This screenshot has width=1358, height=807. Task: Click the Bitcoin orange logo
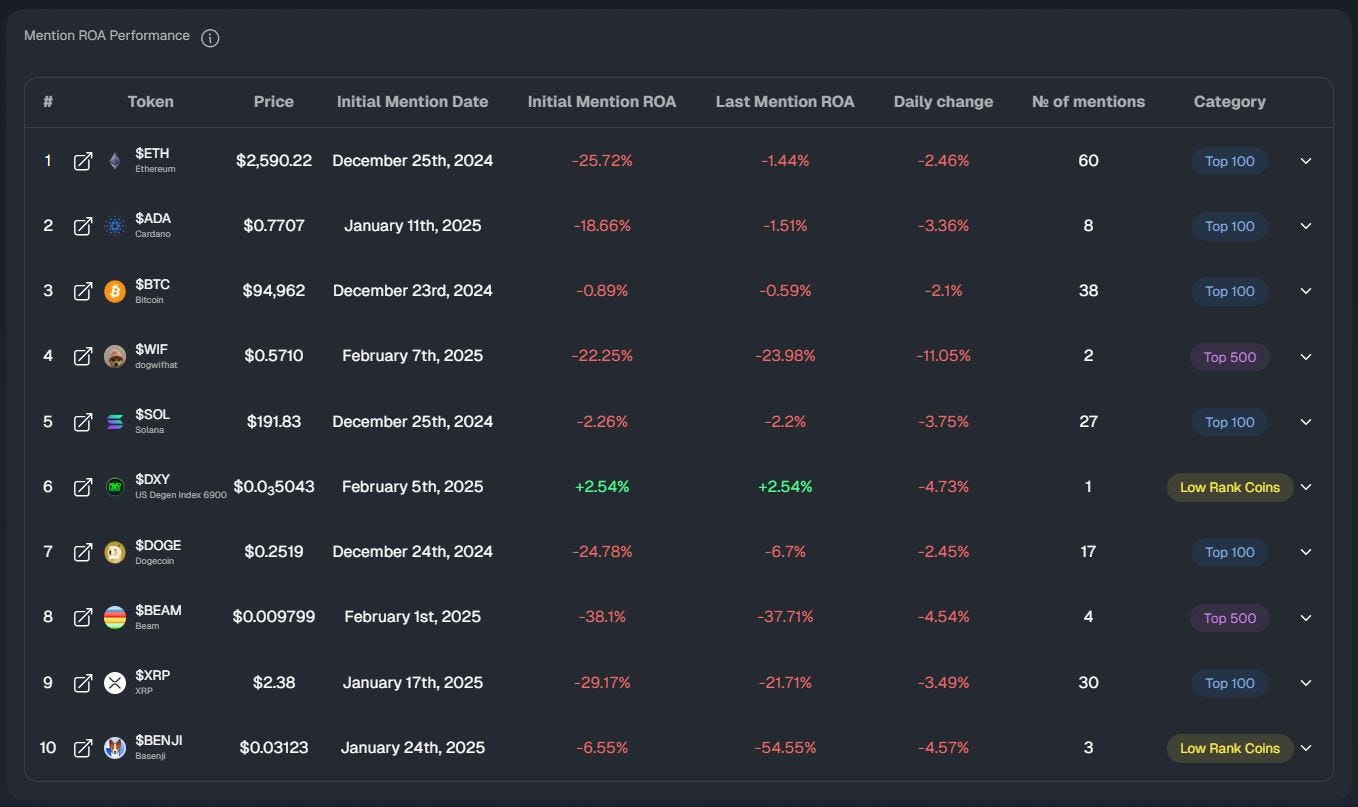point(115,291)
